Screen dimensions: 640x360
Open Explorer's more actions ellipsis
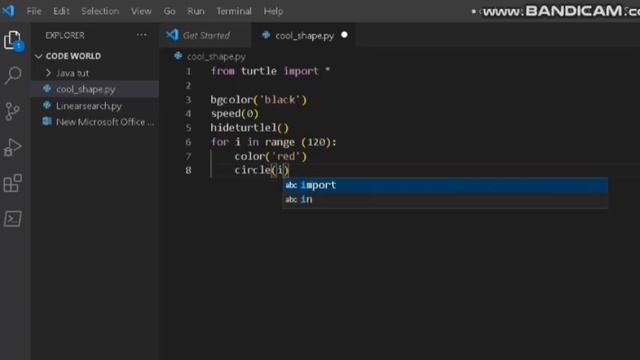[142, 35]
